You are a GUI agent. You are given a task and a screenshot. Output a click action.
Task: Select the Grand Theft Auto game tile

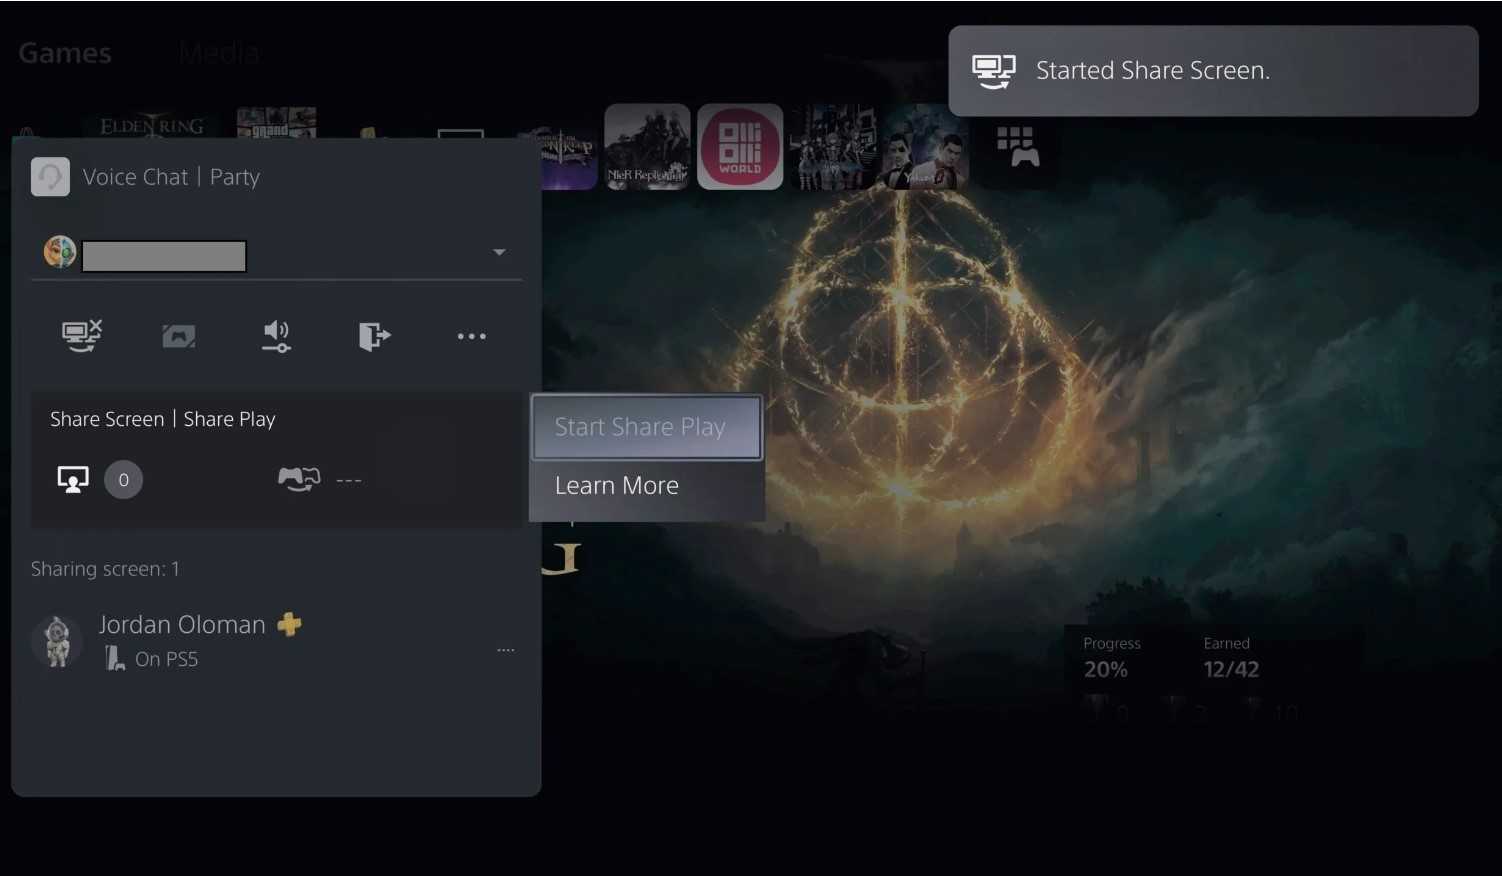coord(276,122)
